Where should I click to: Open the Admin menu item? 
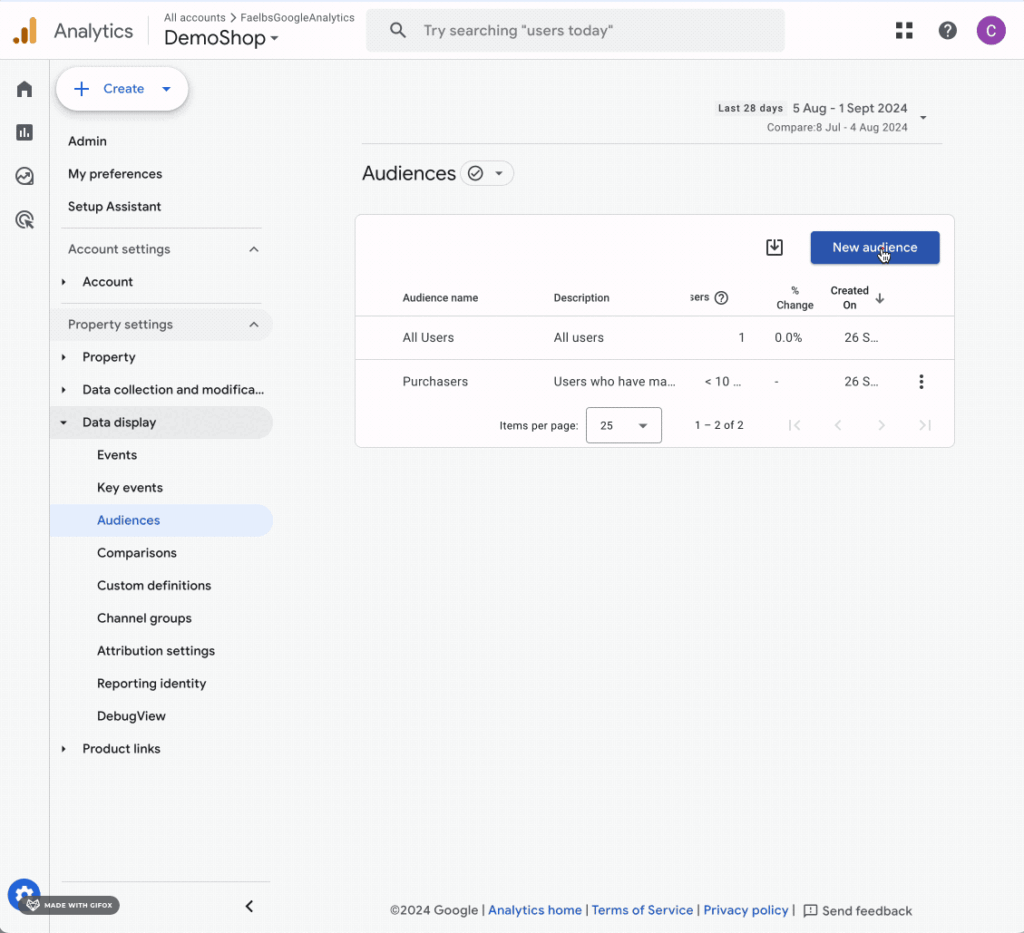[87, 141]
